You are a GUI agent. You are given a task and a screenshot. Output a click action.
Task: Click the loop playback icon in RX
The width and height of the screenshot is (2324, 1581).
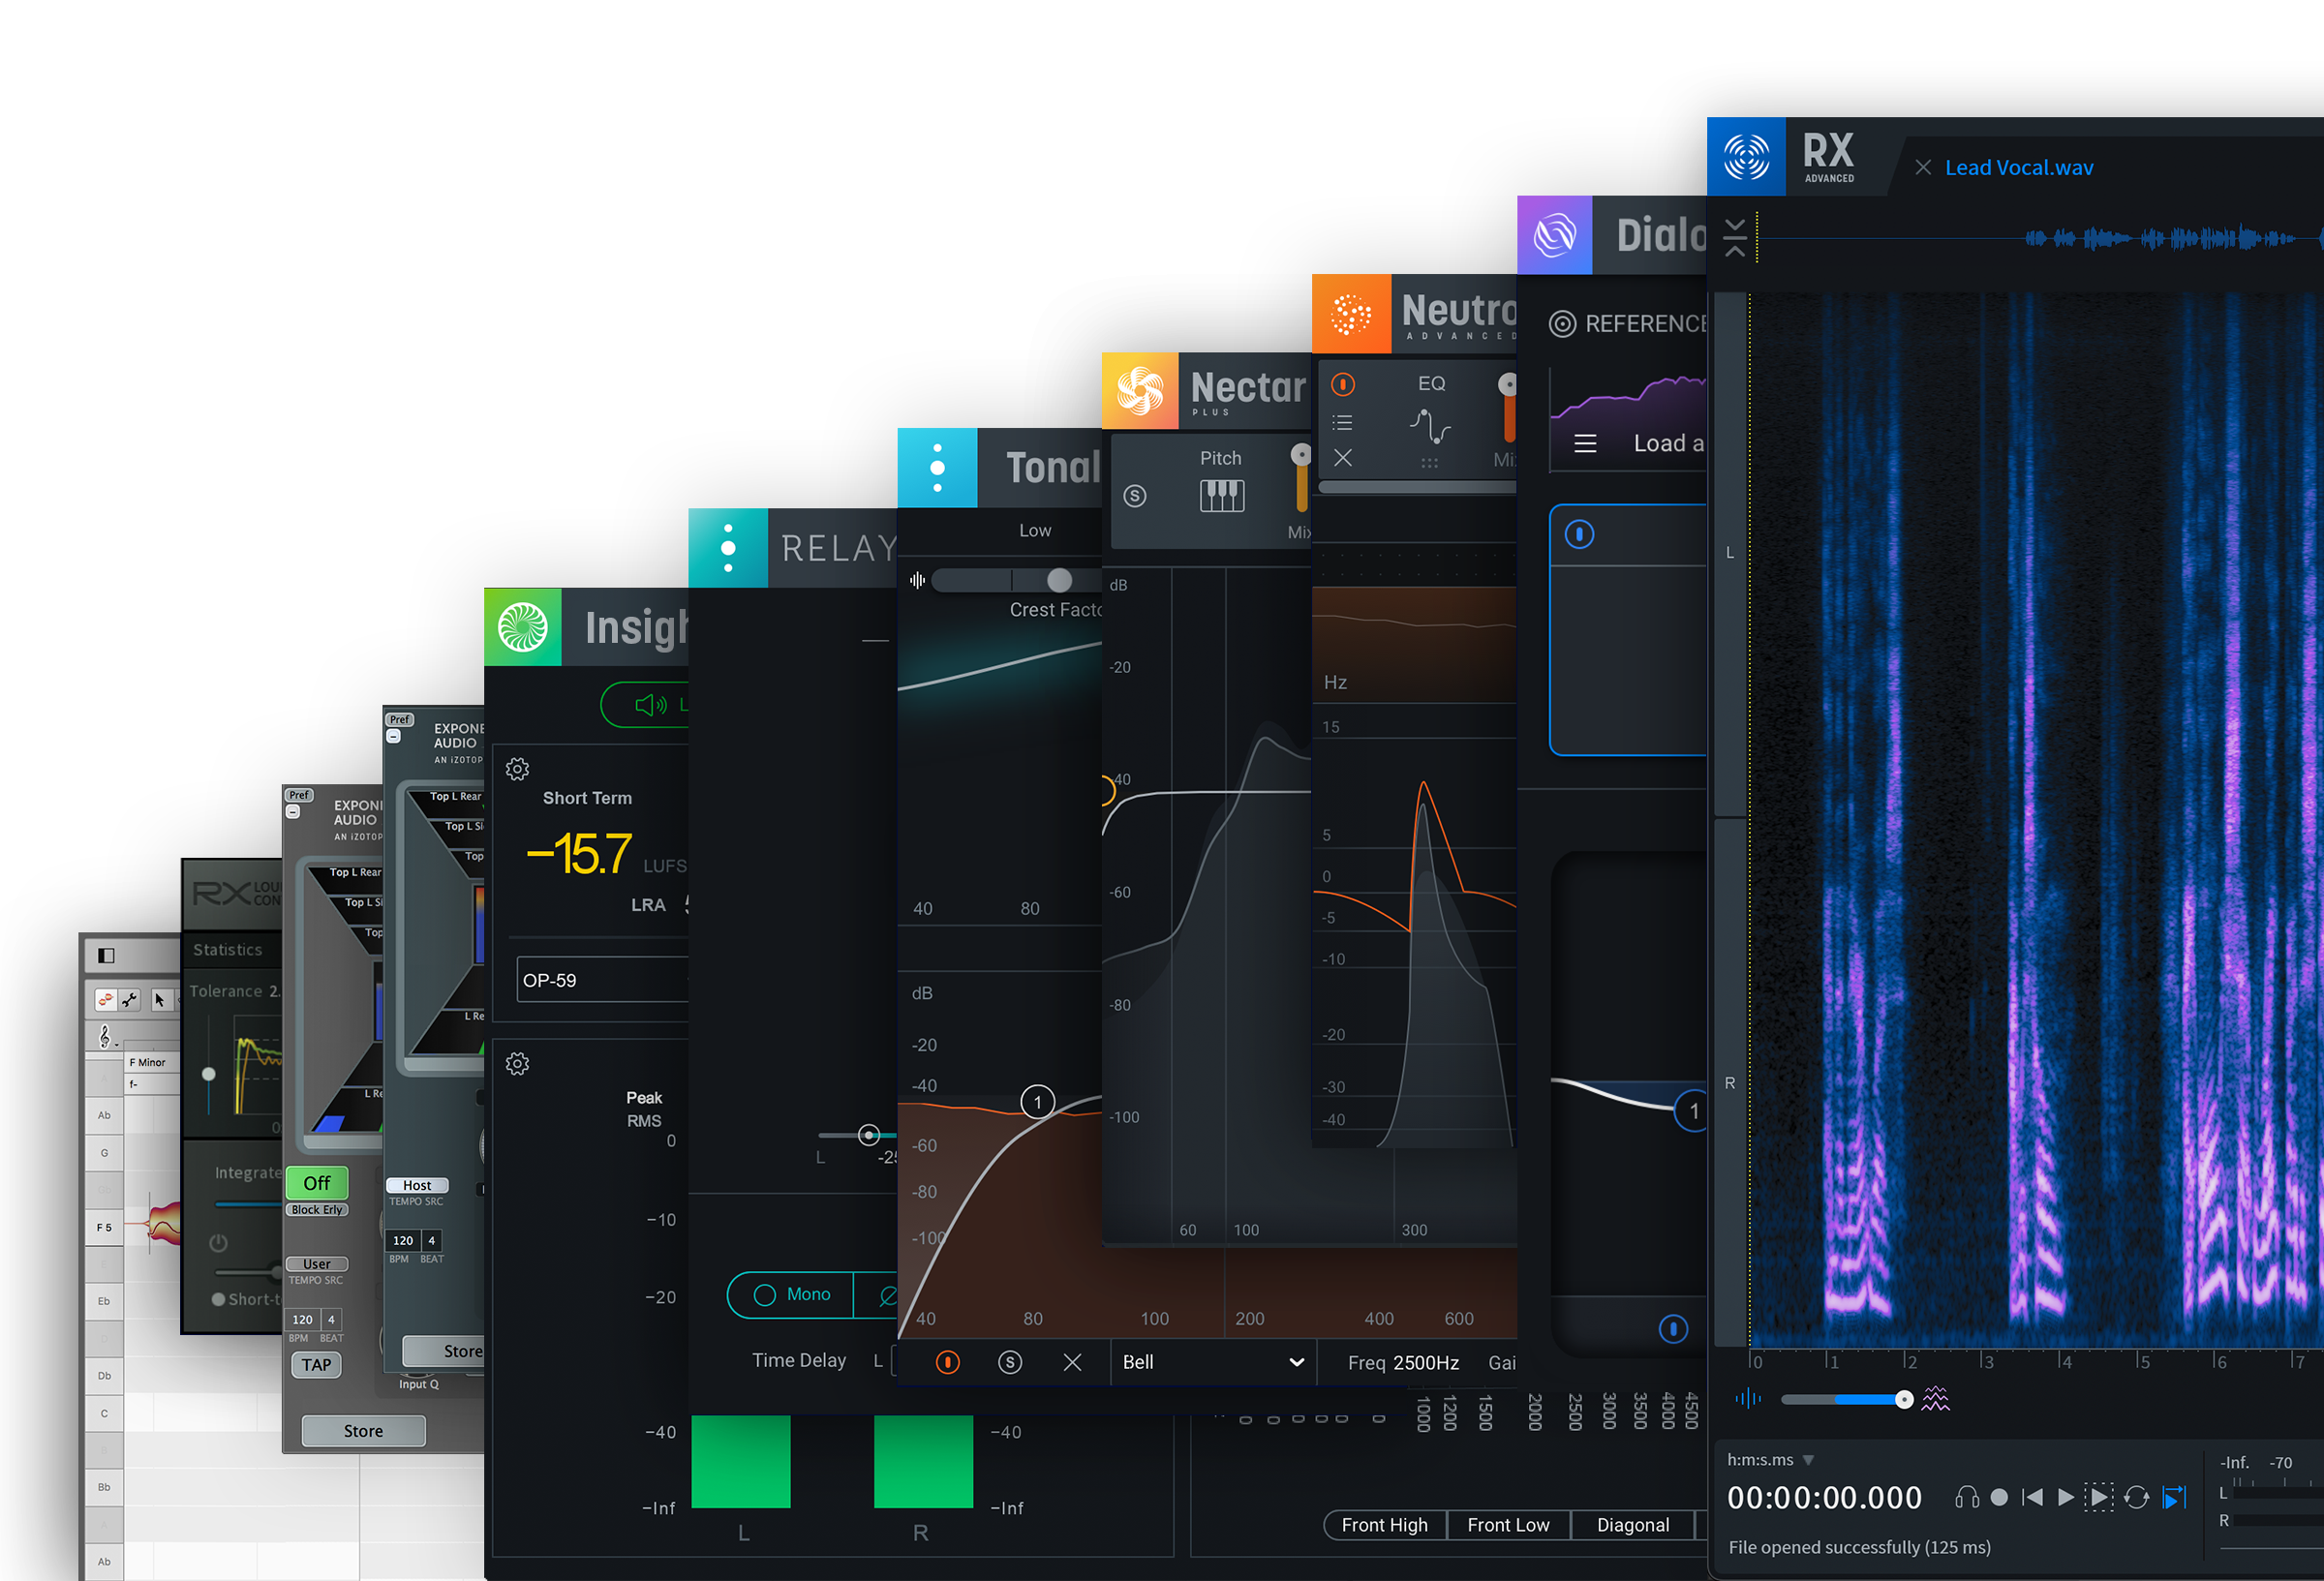click(2136, 1497)
